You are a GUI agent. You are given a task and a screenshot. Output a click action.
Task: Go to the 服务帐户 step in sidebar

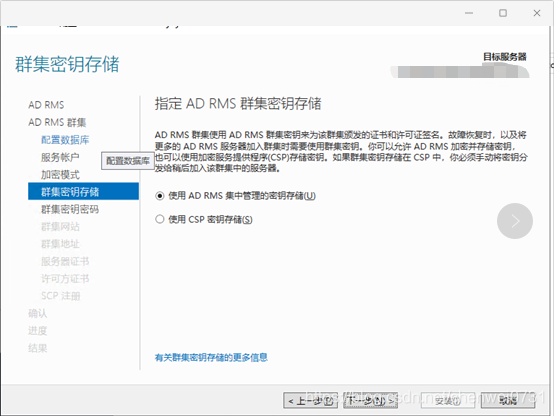(60, 157)
